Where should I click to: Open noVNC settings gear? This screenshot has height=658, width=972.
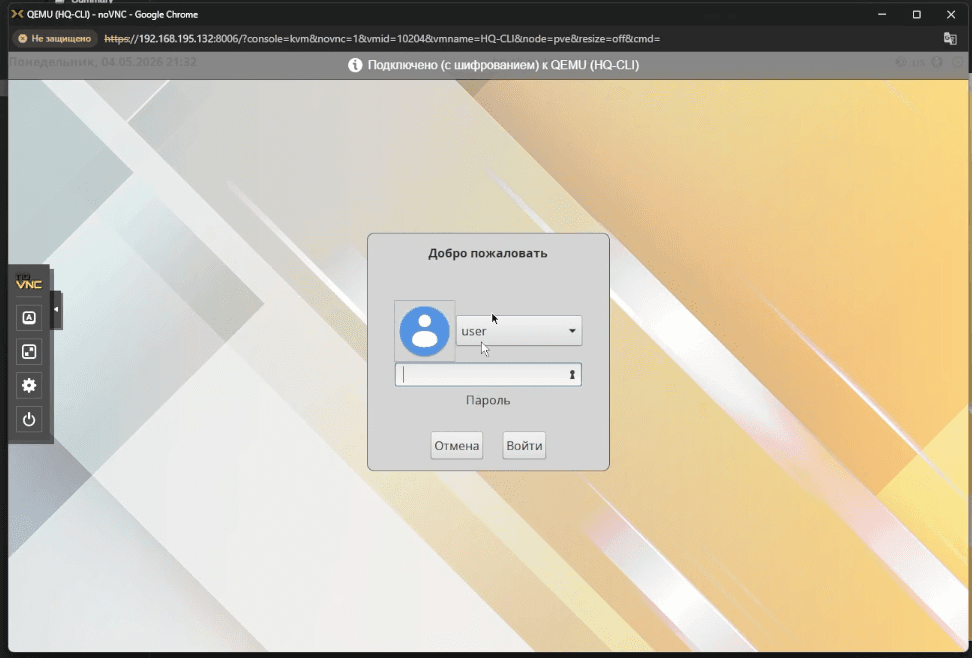coord(29,386)
